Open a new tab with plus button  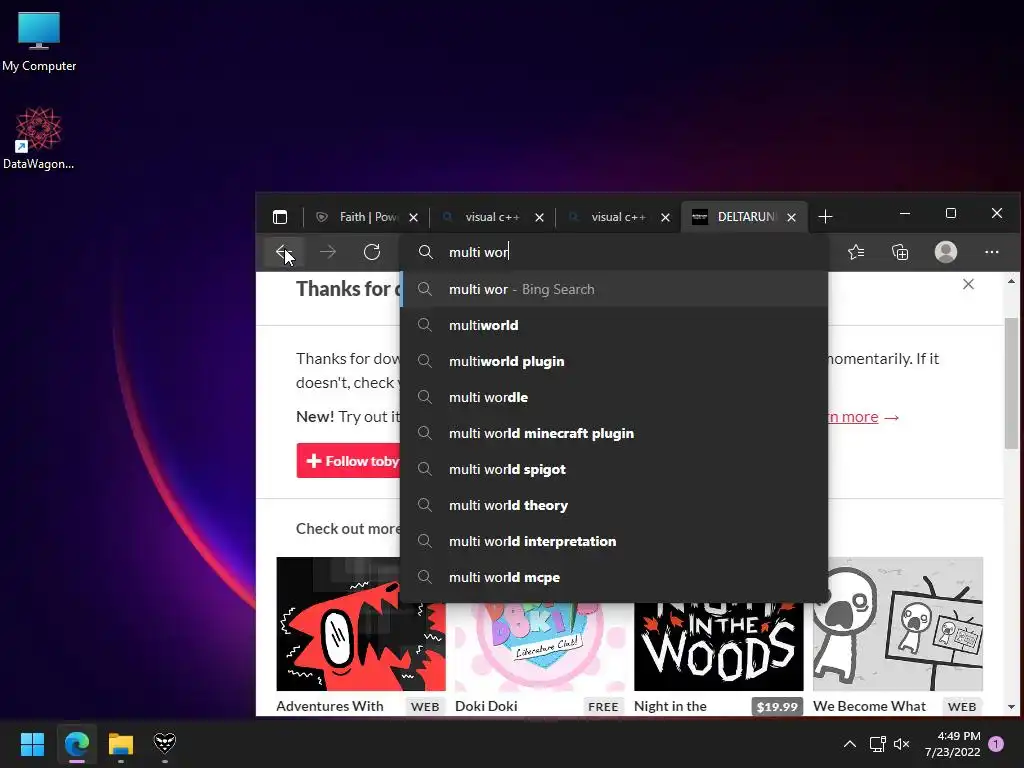click(825, 217)
